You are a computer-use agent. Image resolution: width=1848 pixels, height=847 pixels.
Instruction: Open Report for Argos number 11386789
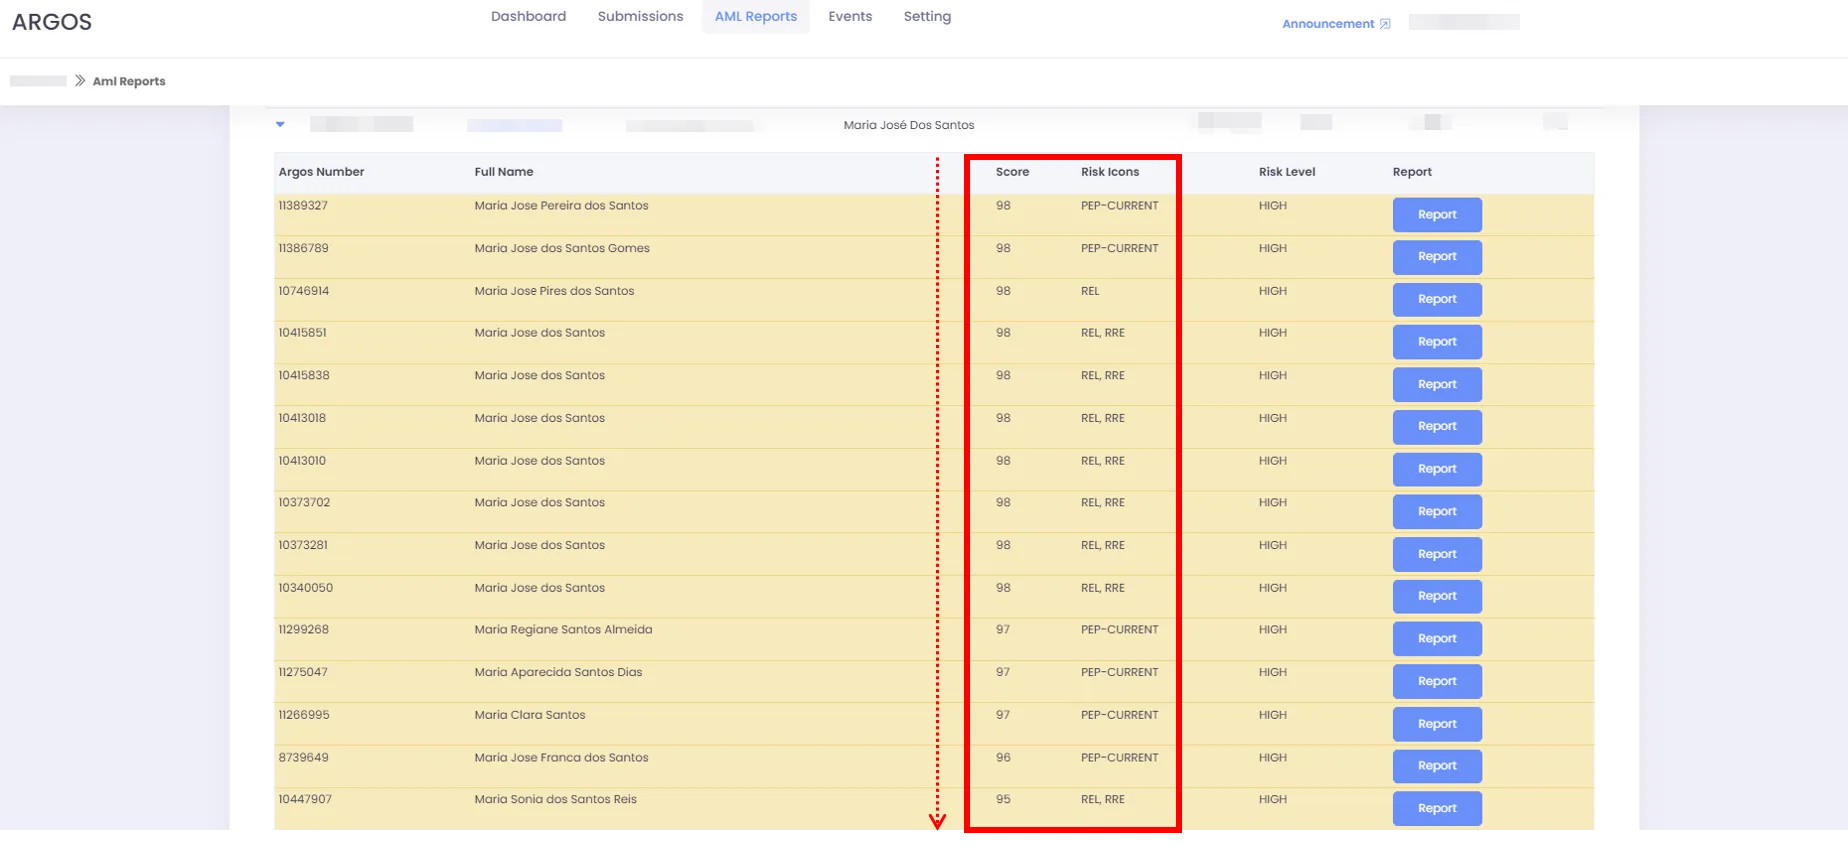click(1437, 257)
